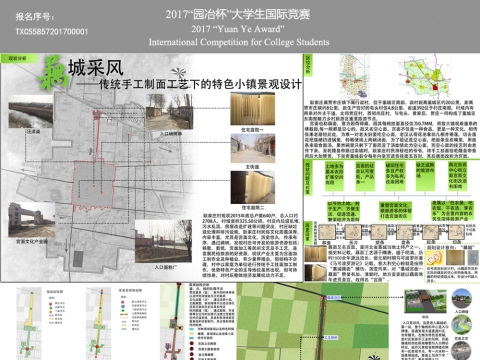This screenshot has height=360, width=480.
Task: Click the 报名序号 label in the header
Action: (35, 16)
